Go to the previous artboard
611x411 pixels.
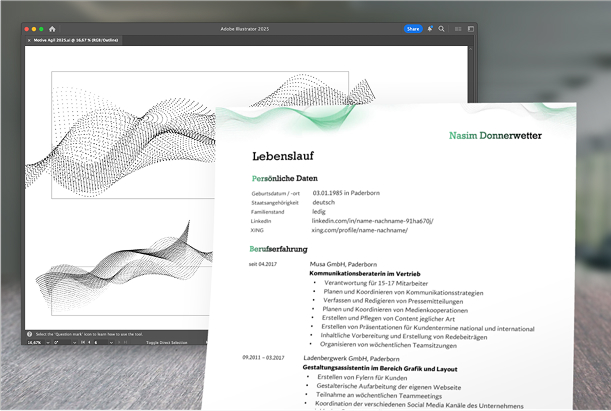[x=89, y=342]
